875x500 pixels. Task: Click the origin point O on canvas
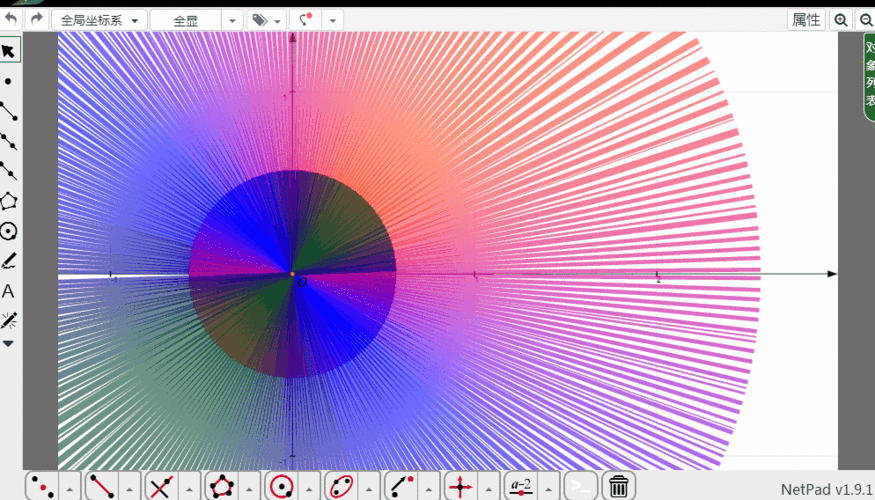click(x=292, y=273)
